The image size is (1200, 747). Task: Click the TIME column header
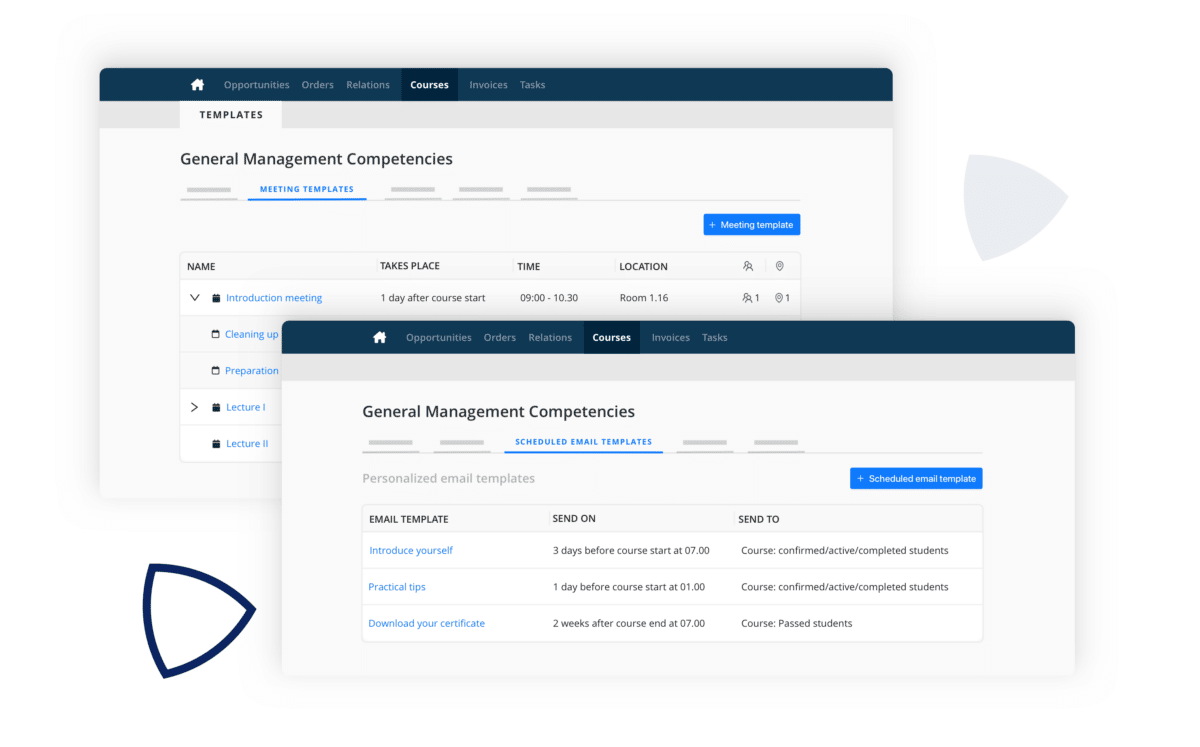529,267
